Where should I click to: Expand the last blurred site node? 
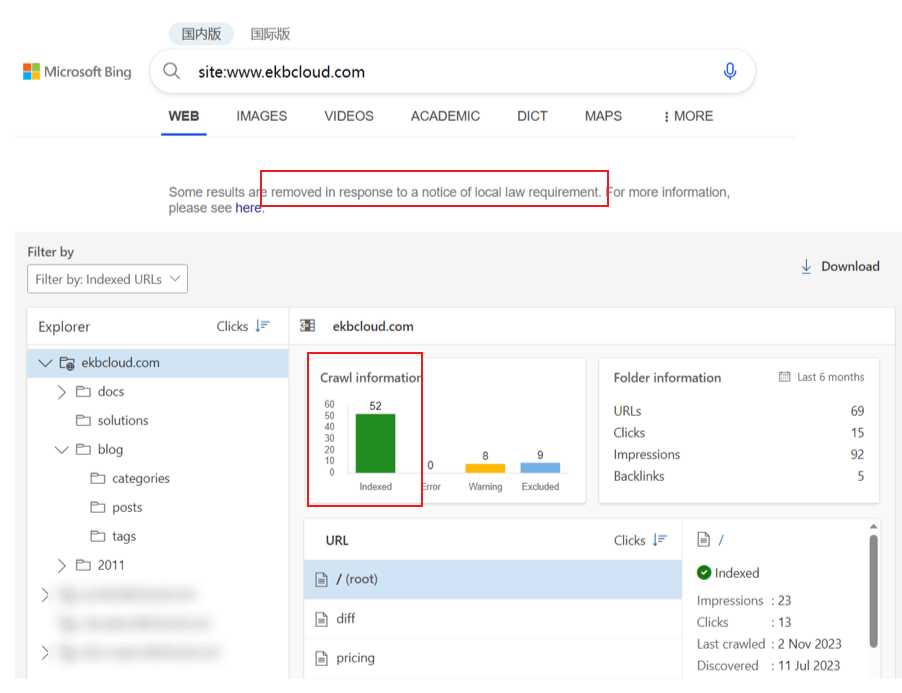pyautogui.click(x=45, y=652)
